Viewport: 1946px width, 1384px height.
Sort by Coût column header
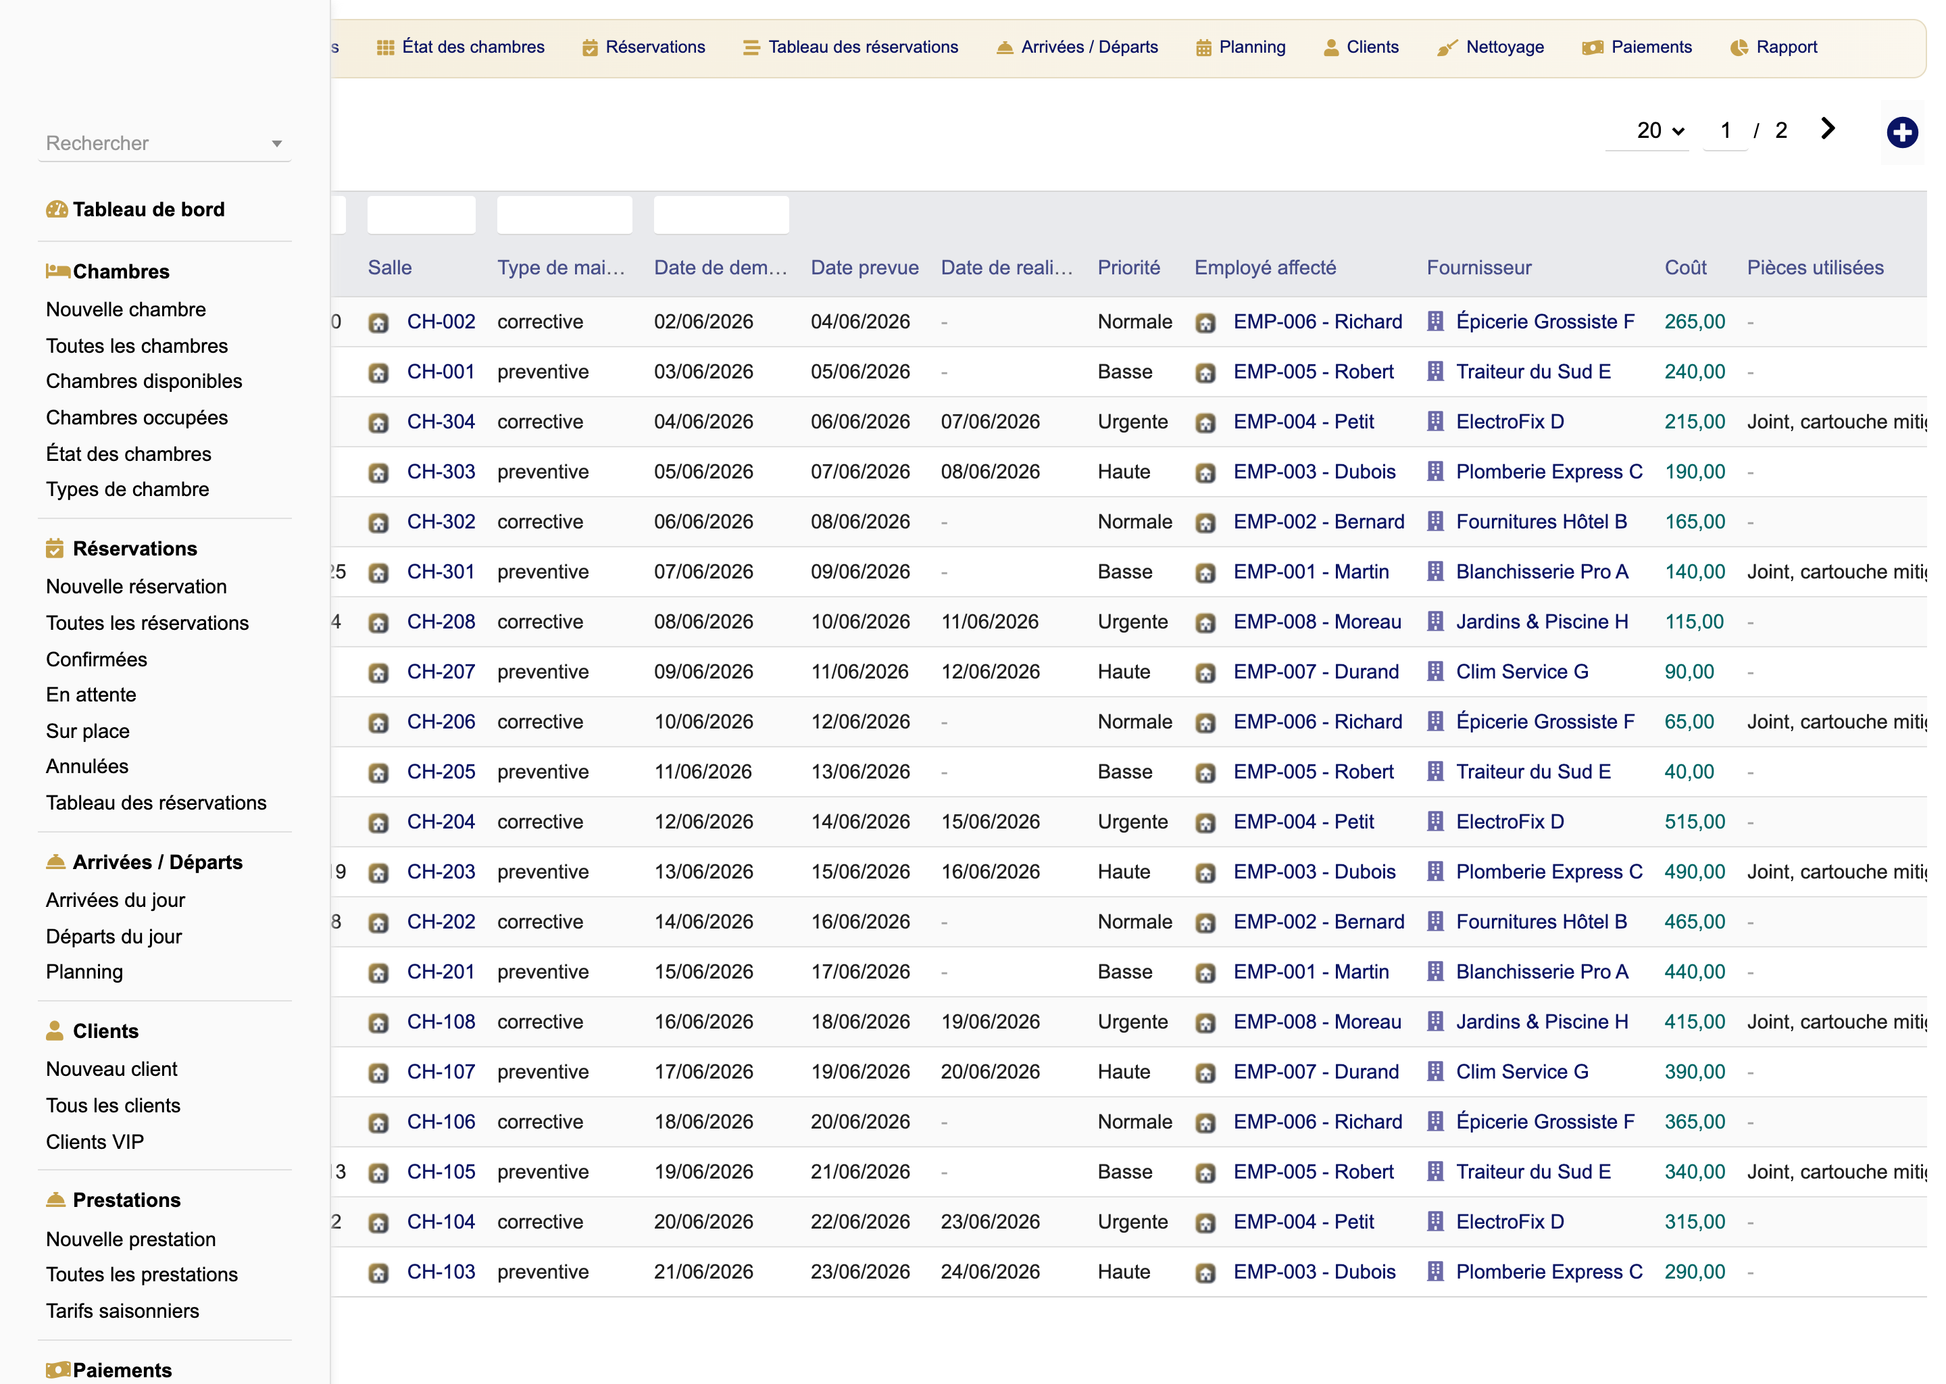[x=1685, y=268]
